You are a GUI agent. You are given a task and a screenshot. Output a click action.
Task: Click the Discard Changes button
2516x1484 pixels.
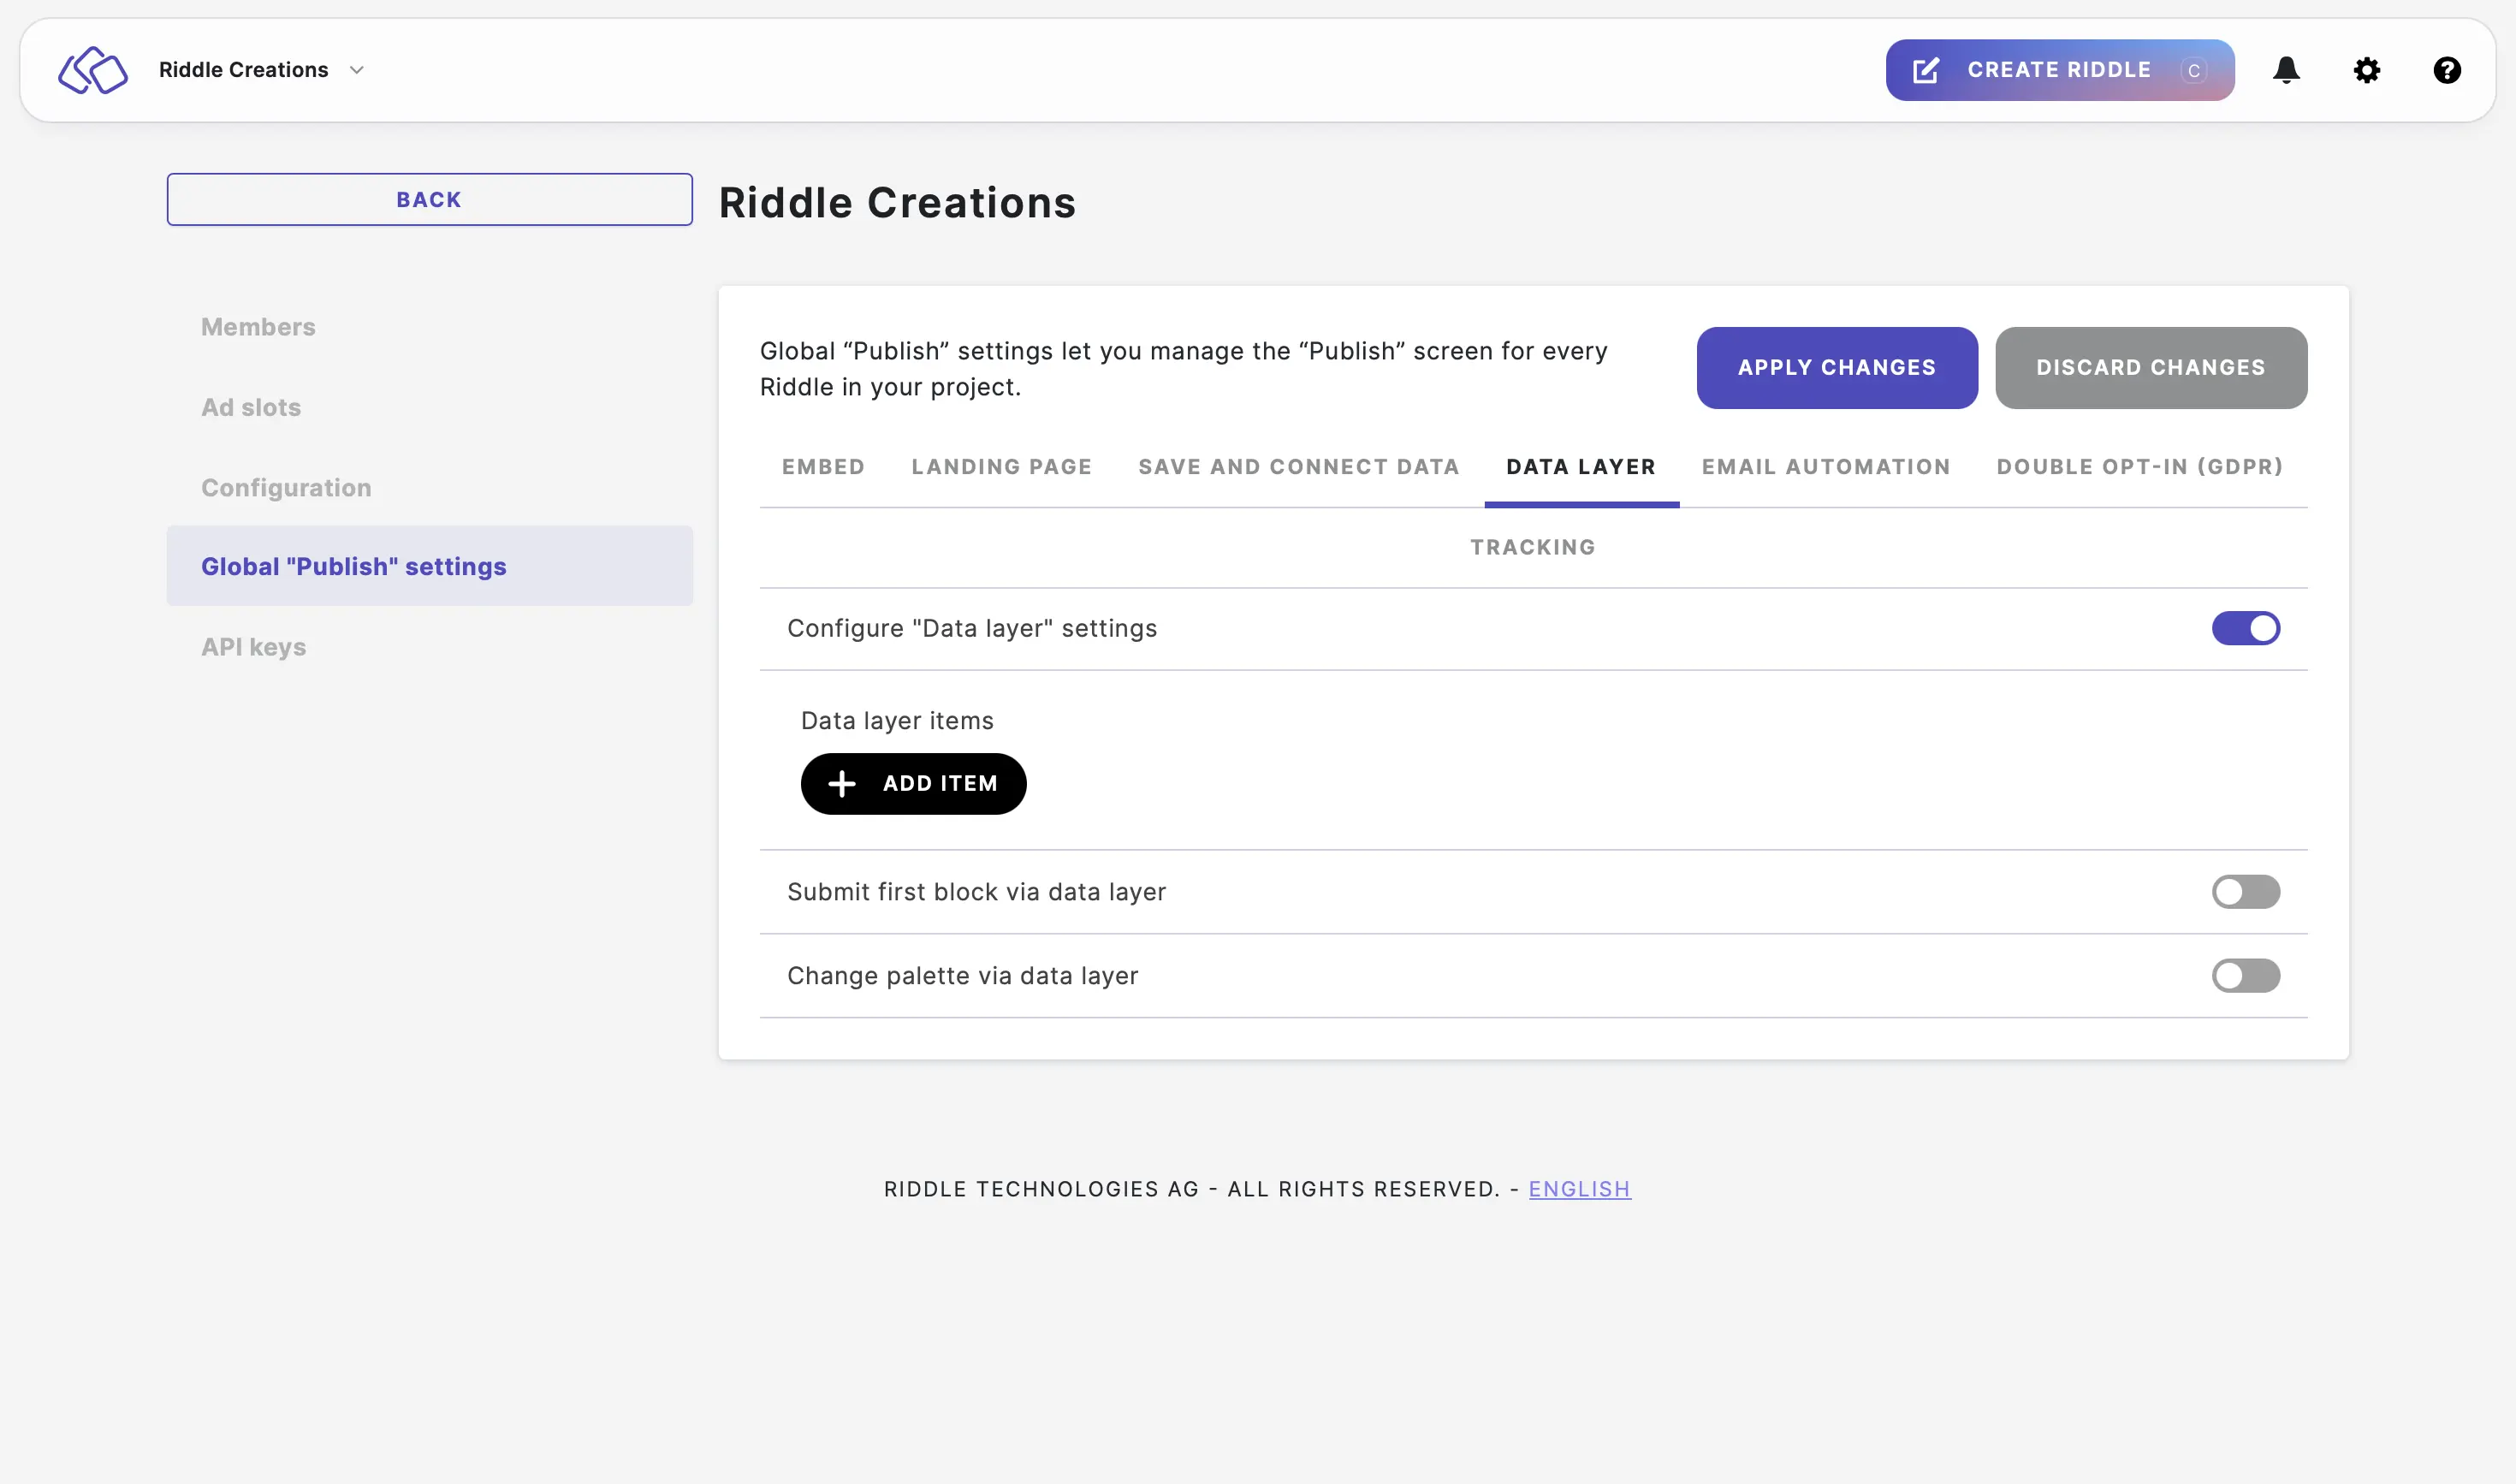click(2150, 368)
